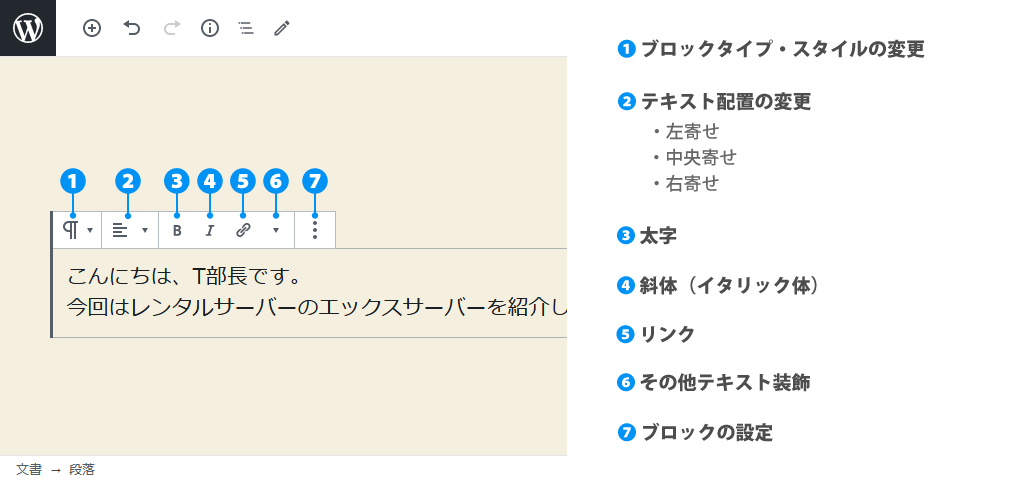Show content structure info
This screenshot has width=1024, height=480.
click(x=210, y=28)
